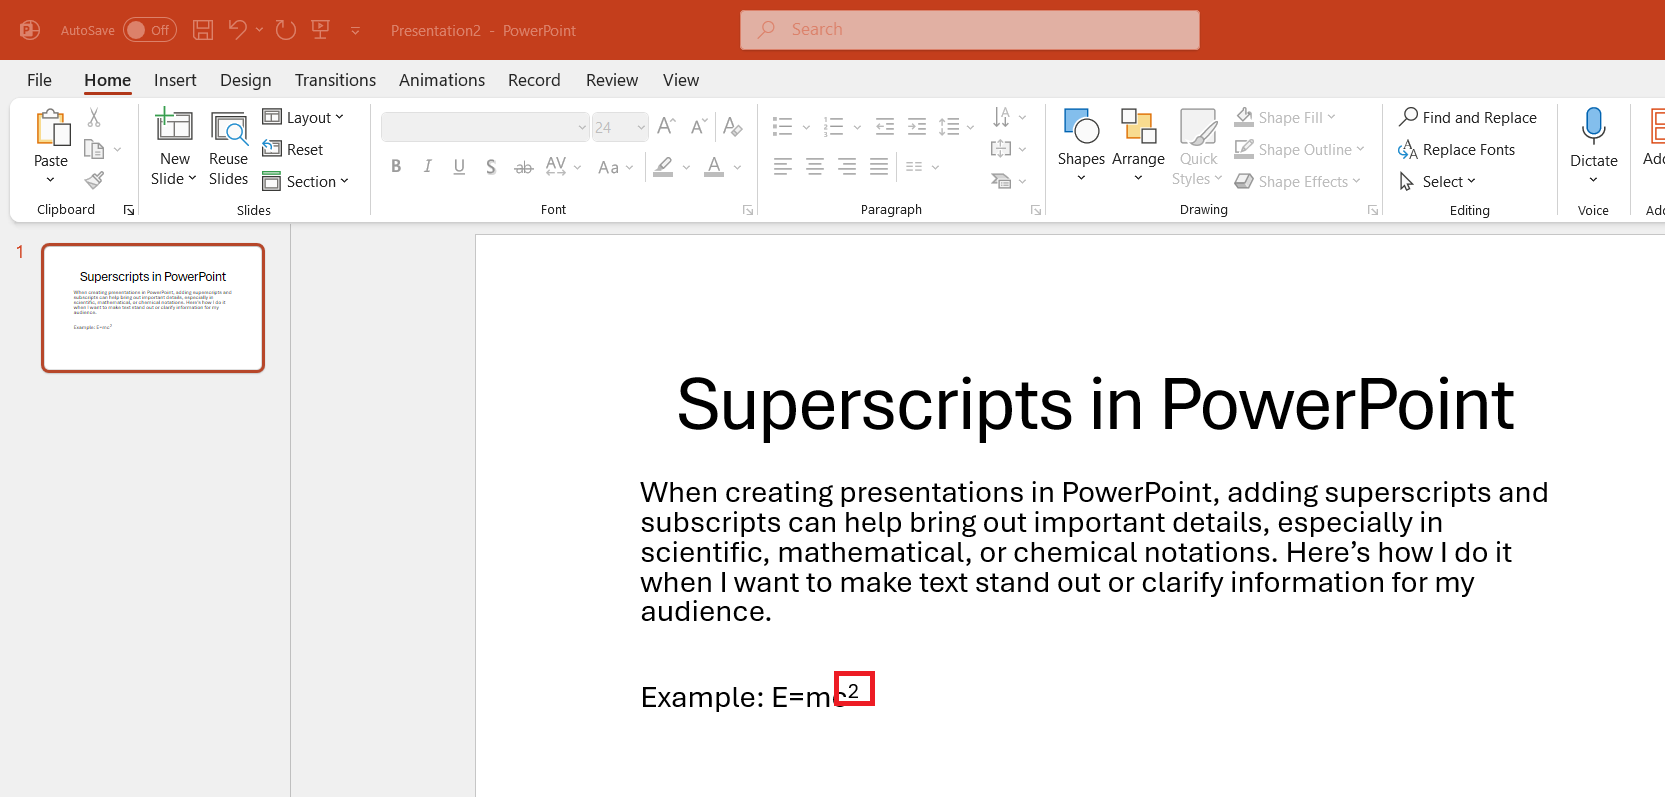Open the File tab

(x=39, y=80)
